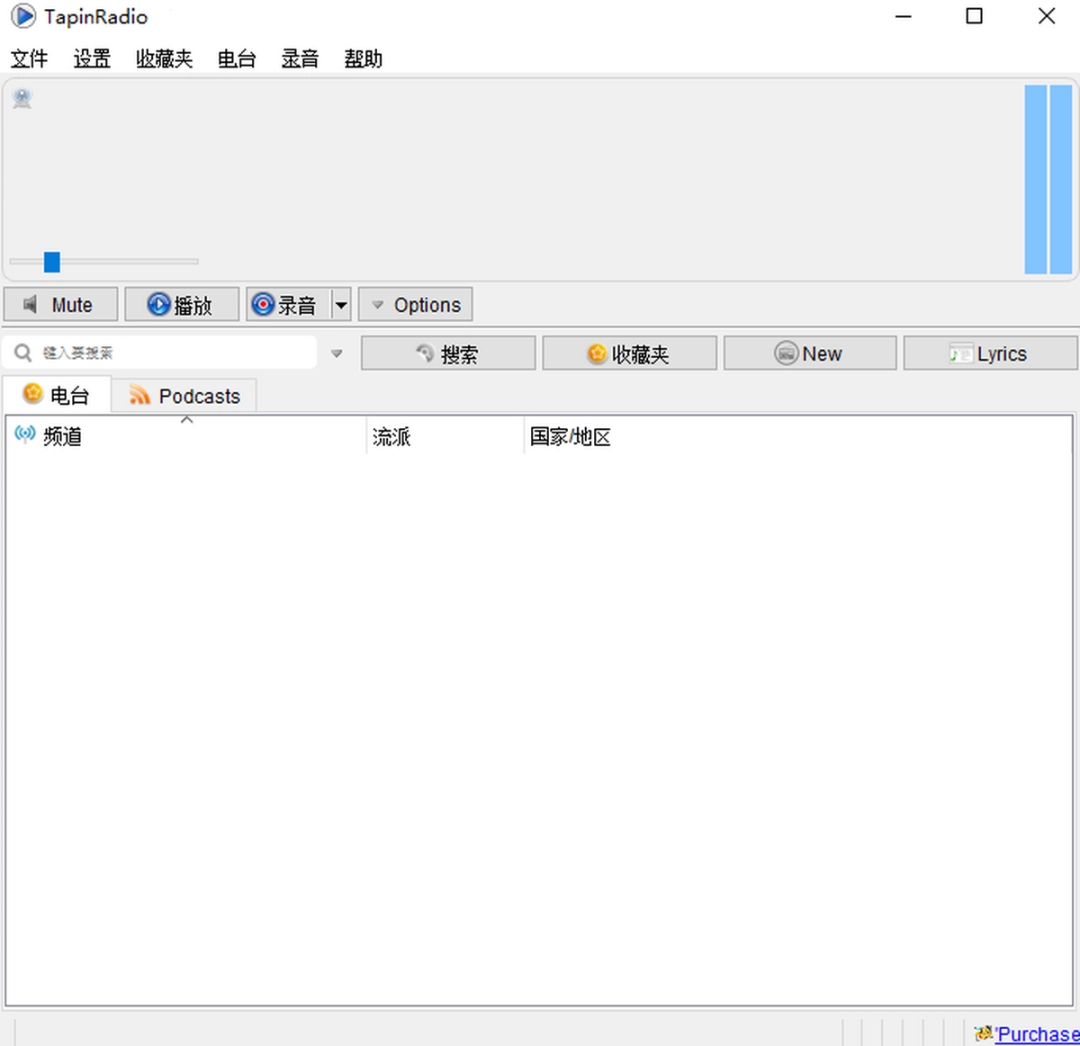Screen dimensions: 1080x1046
Task: Click the red record icon on 录音 button
Action: (x=263, y=304)
